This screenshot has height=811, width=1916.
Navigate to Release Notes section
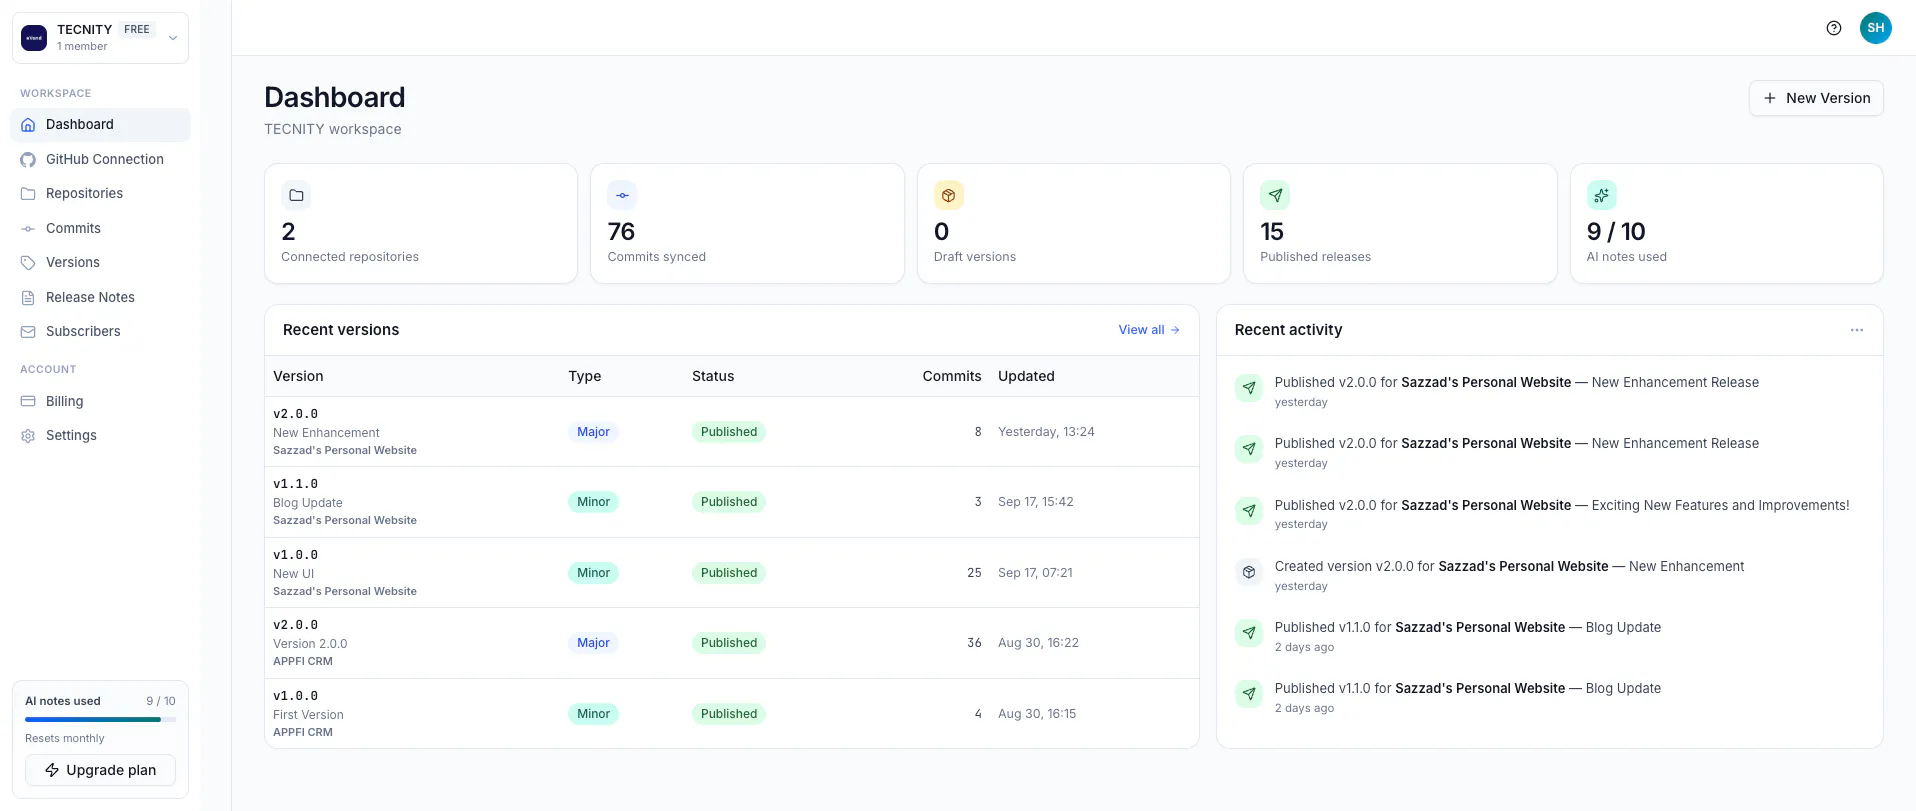click(x=100, y=297)
